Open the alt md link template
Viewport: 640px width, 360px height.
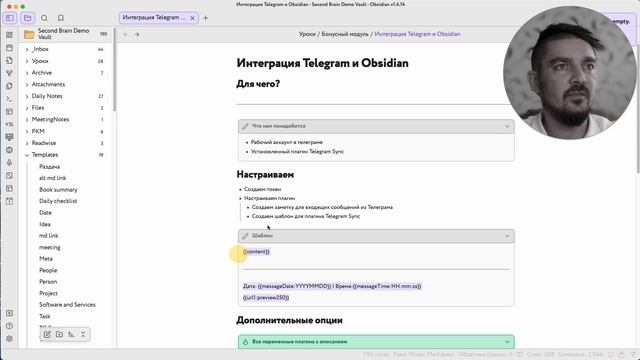coord(53,178)
